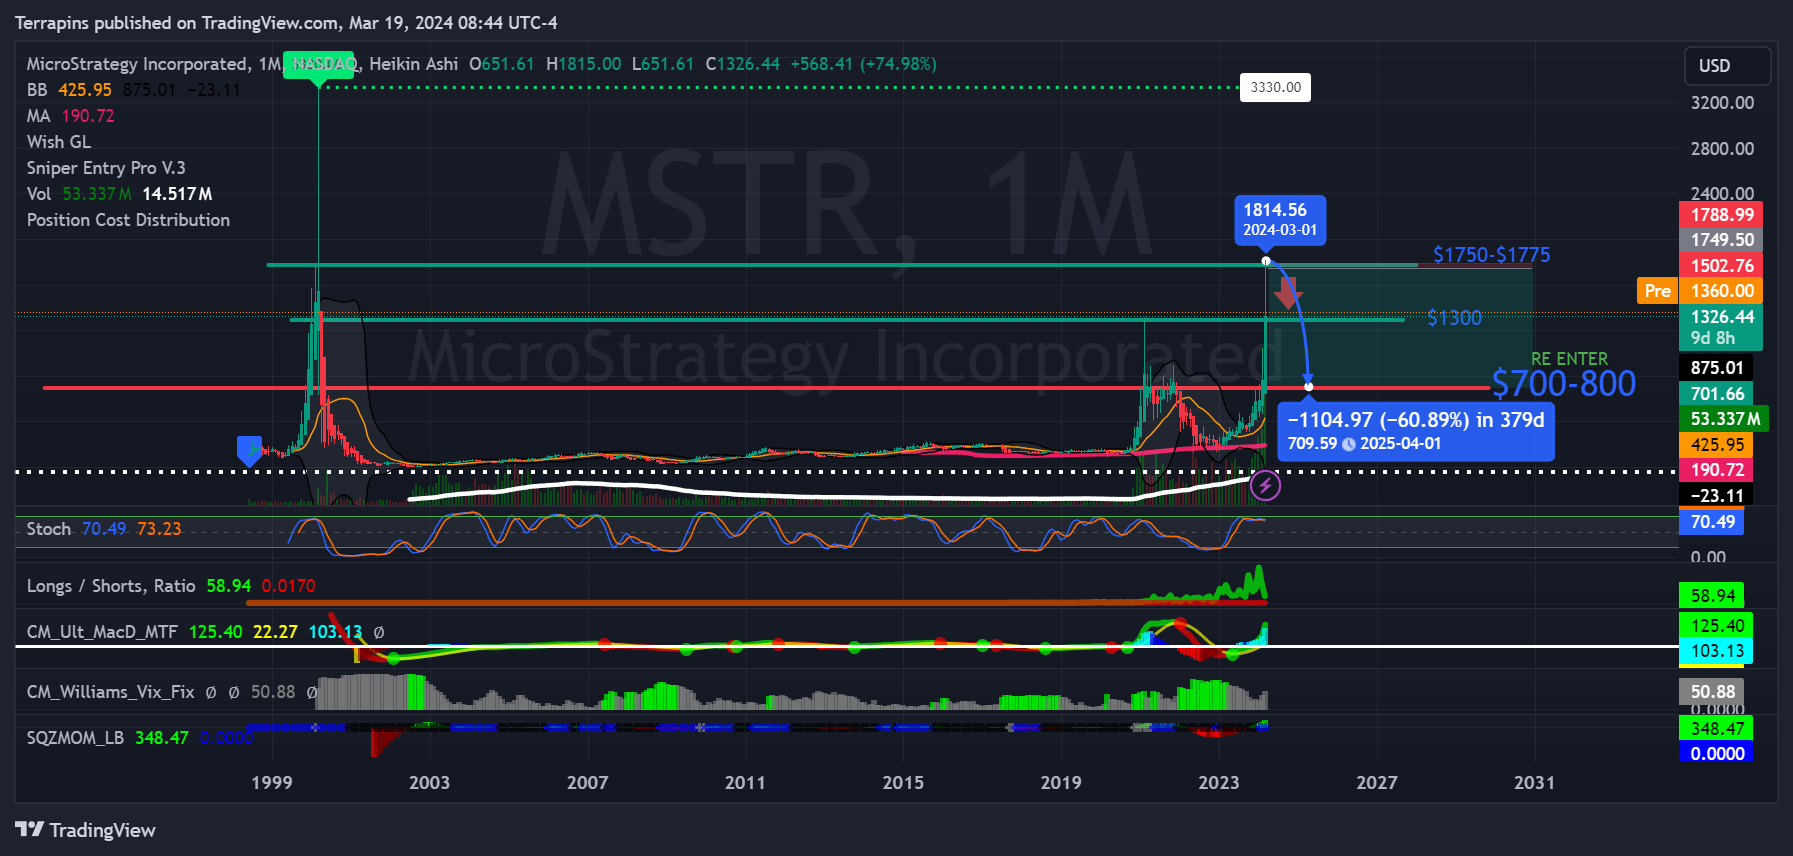The image size is (1793, 856).
Task: Click the Heikin Ashi chart type text
Action: point(413,64)
